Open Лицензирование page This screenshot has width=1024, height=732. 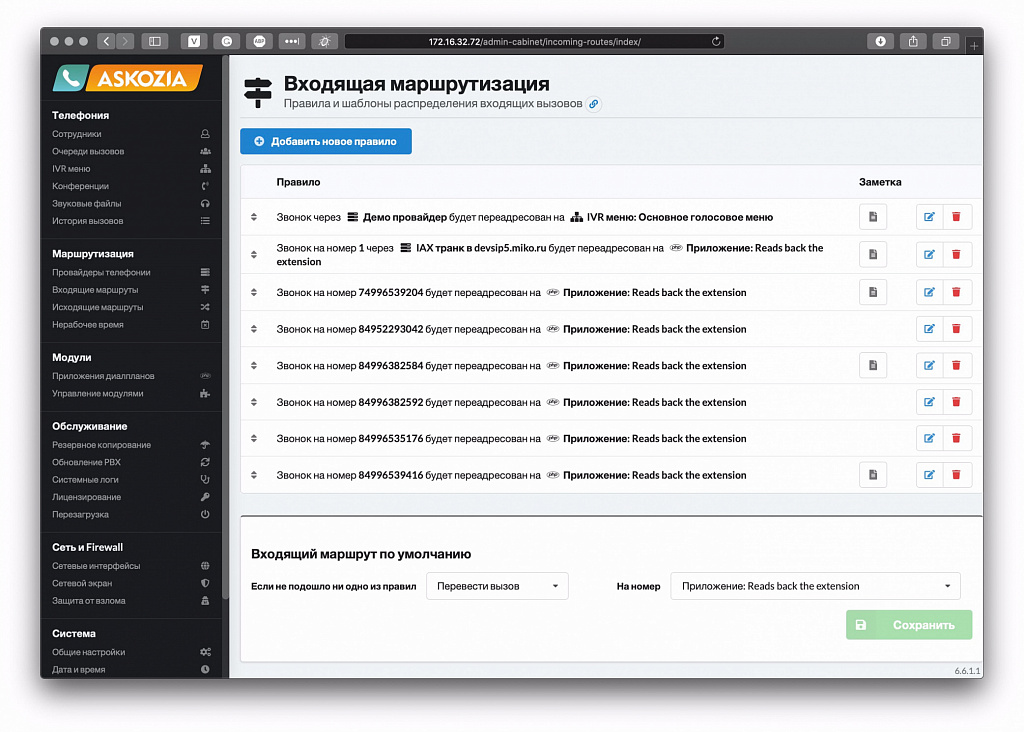point(131,497)
